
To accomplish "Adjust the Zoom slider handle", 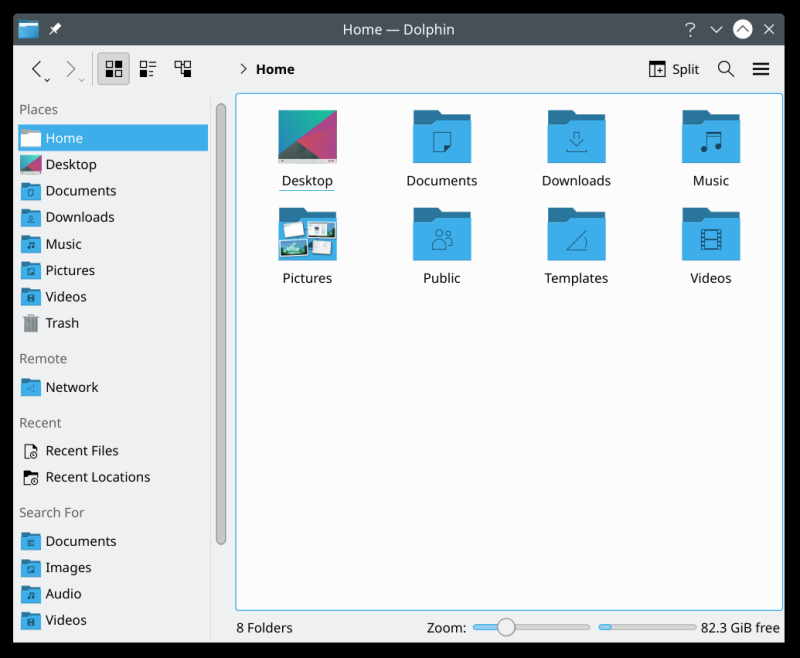I will click(506, 627).
